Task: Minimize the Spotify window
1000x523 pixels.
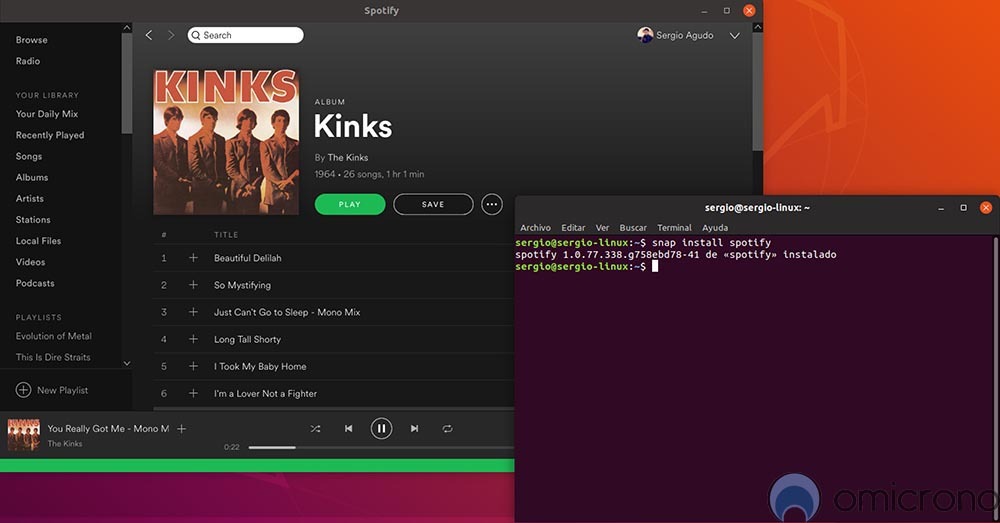Action: pyautogui.click(x=704, y=11)
